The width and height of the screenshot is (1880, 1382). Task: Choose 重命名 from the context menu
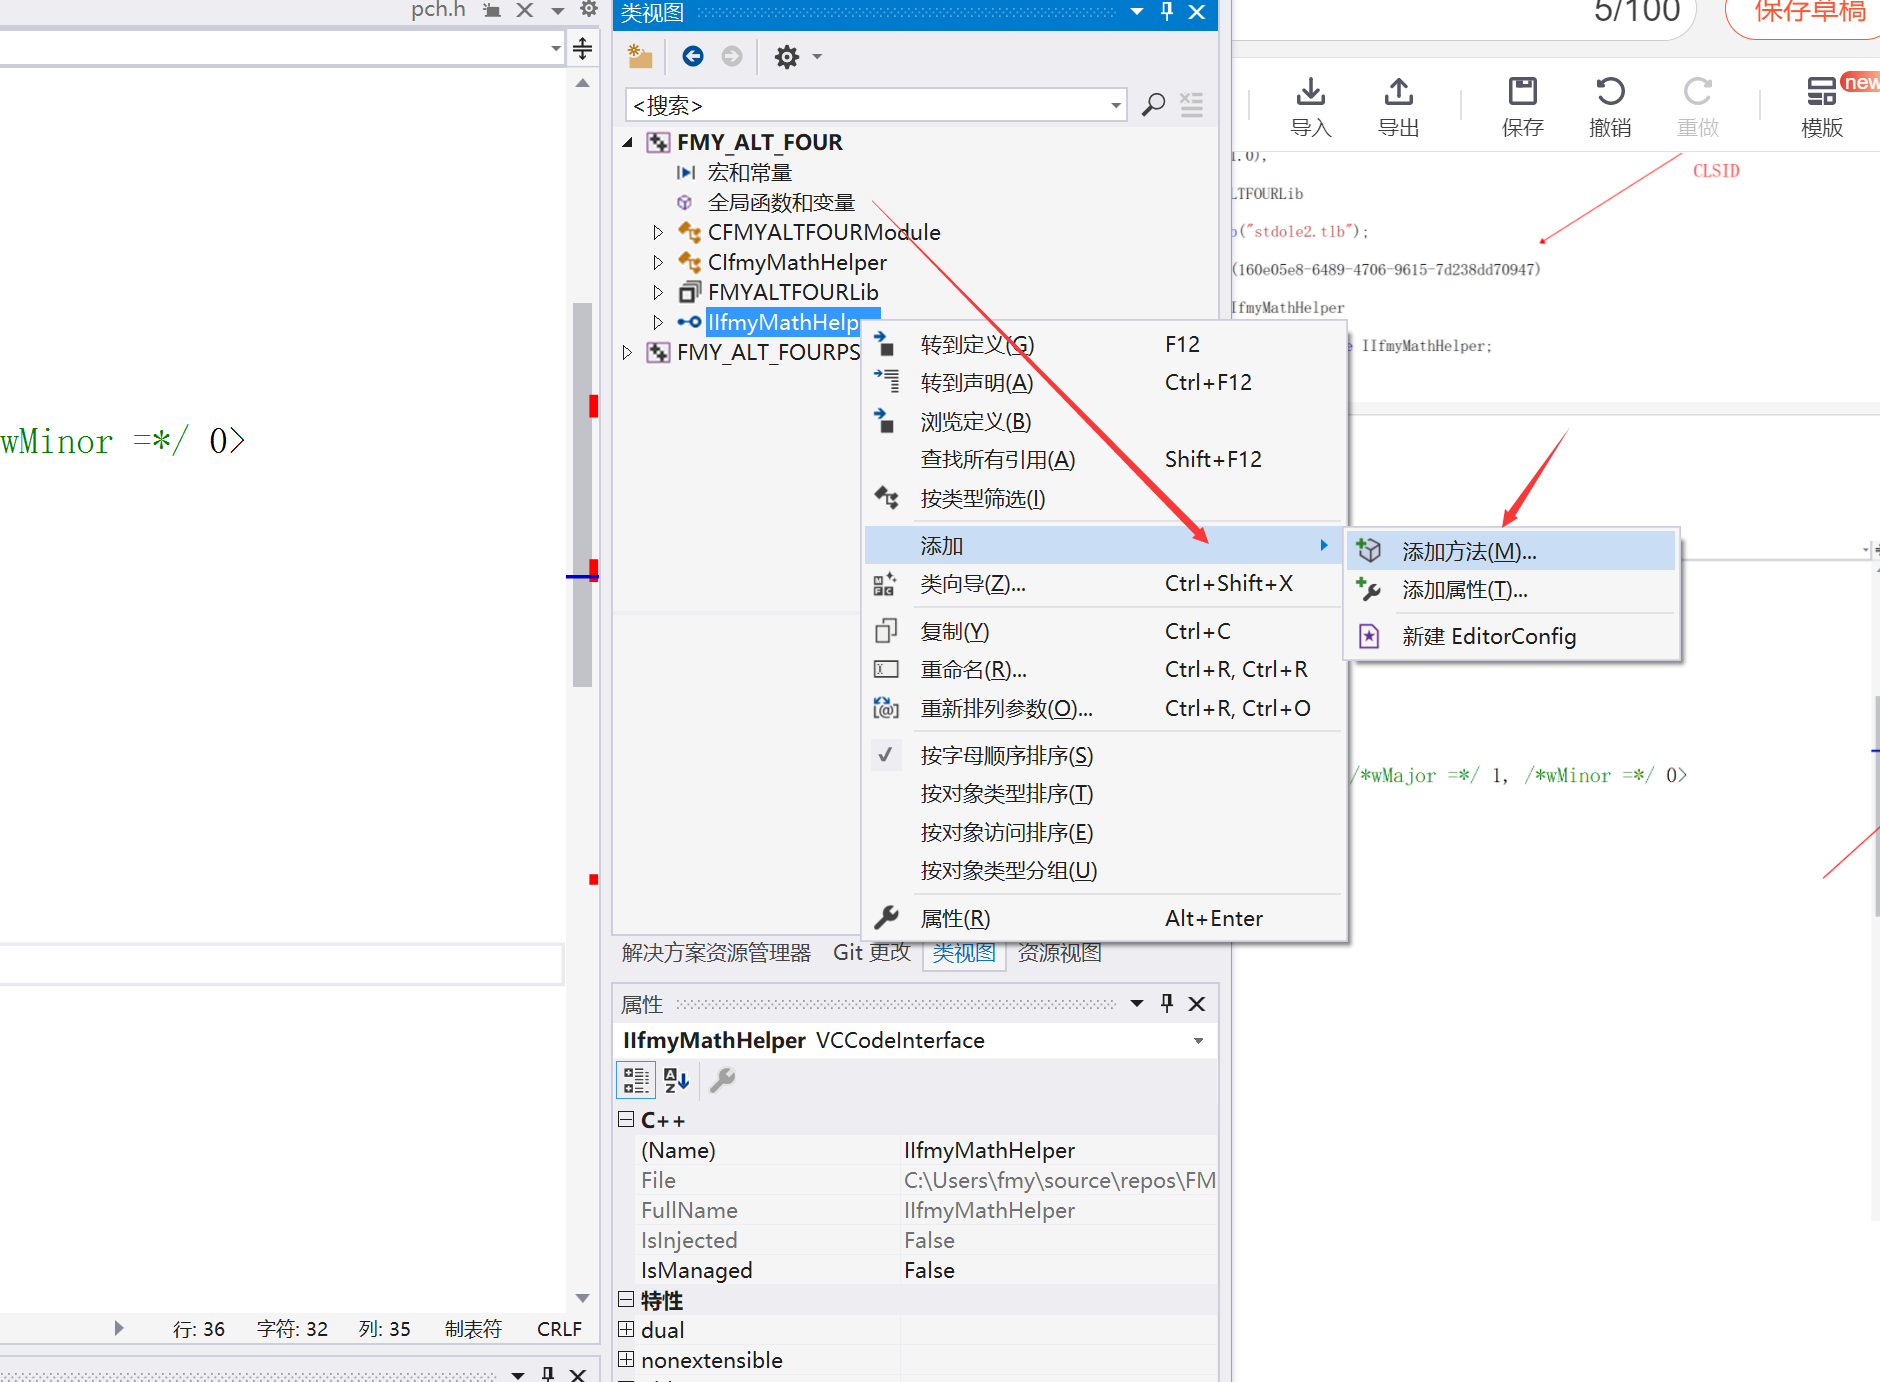point(1102,670)
